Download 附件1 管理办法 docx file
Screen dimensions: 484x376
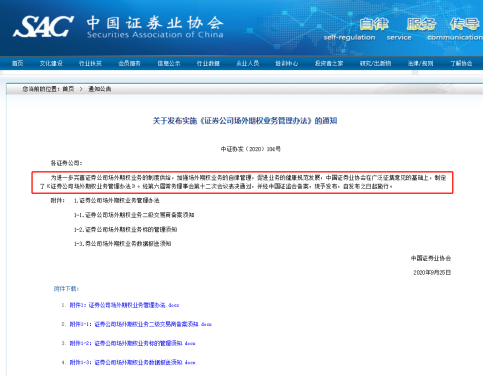(124, 305)
